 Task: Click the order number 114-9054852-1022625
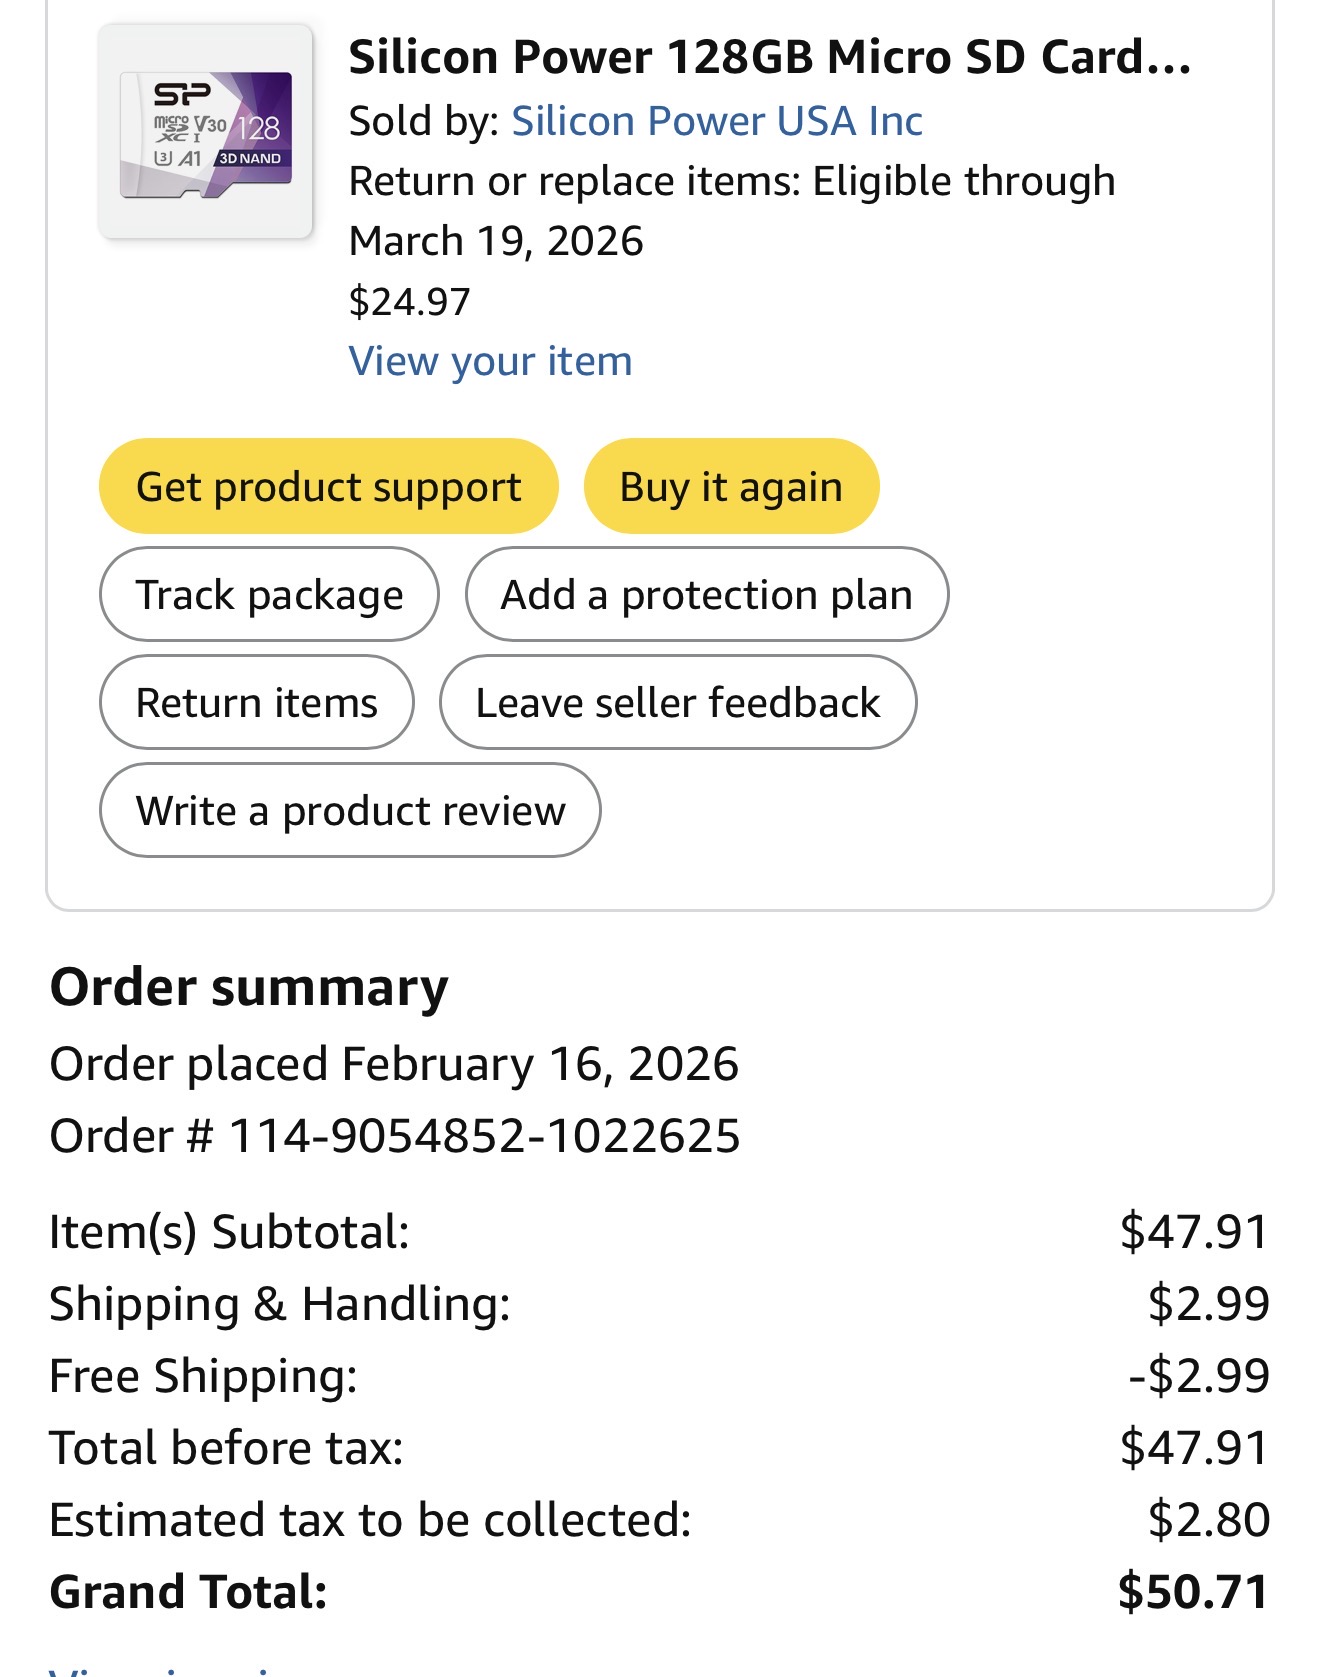click(x=485, y=1137)
